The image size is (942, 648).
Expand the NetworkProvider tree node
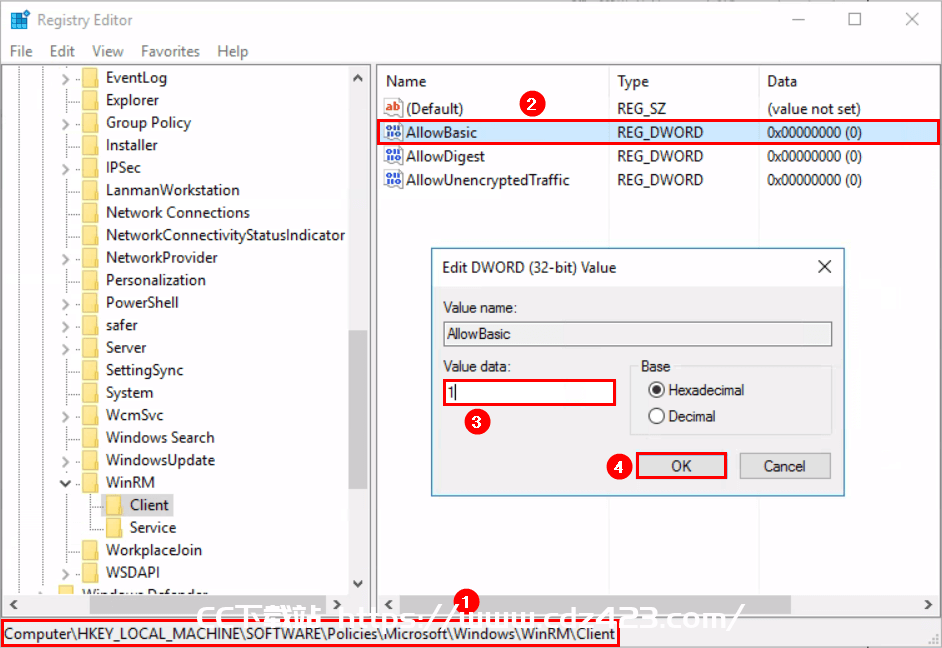pos(65,259)
